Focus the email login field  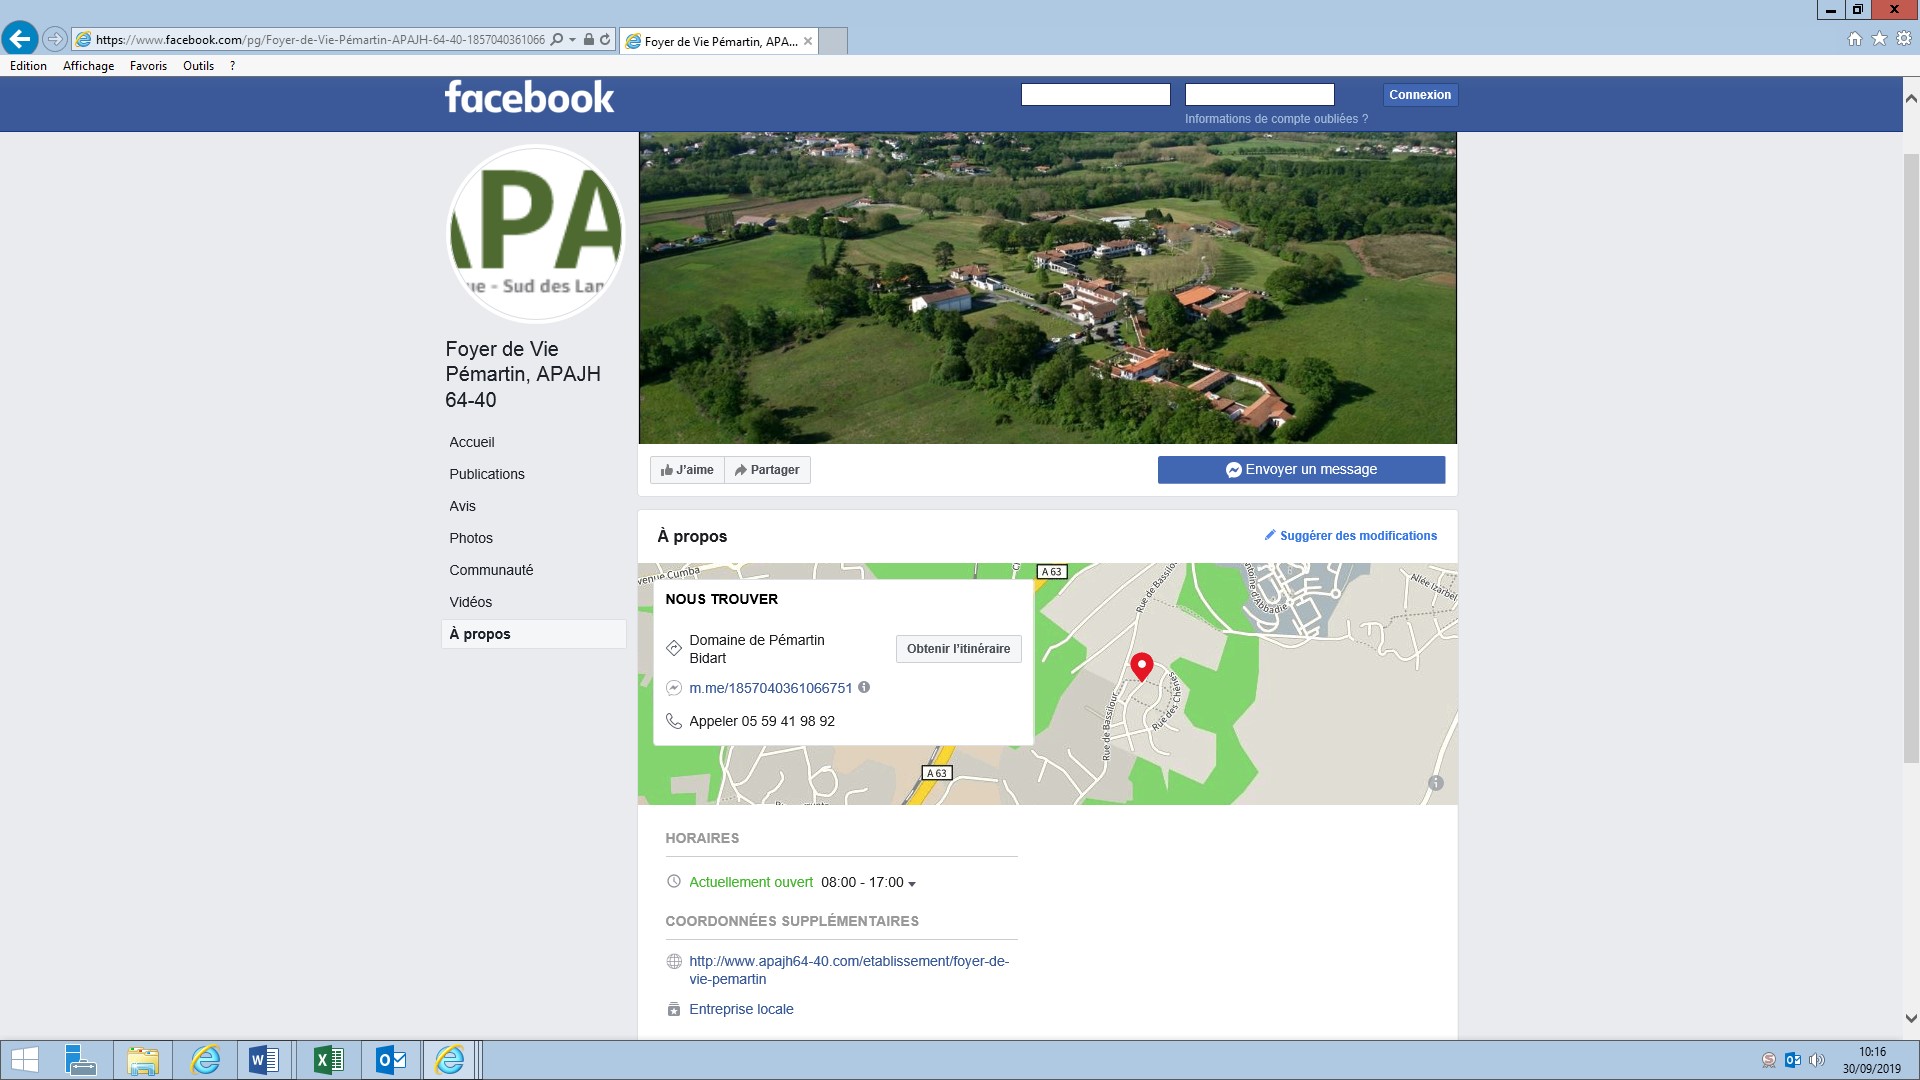coord(1095,94)
